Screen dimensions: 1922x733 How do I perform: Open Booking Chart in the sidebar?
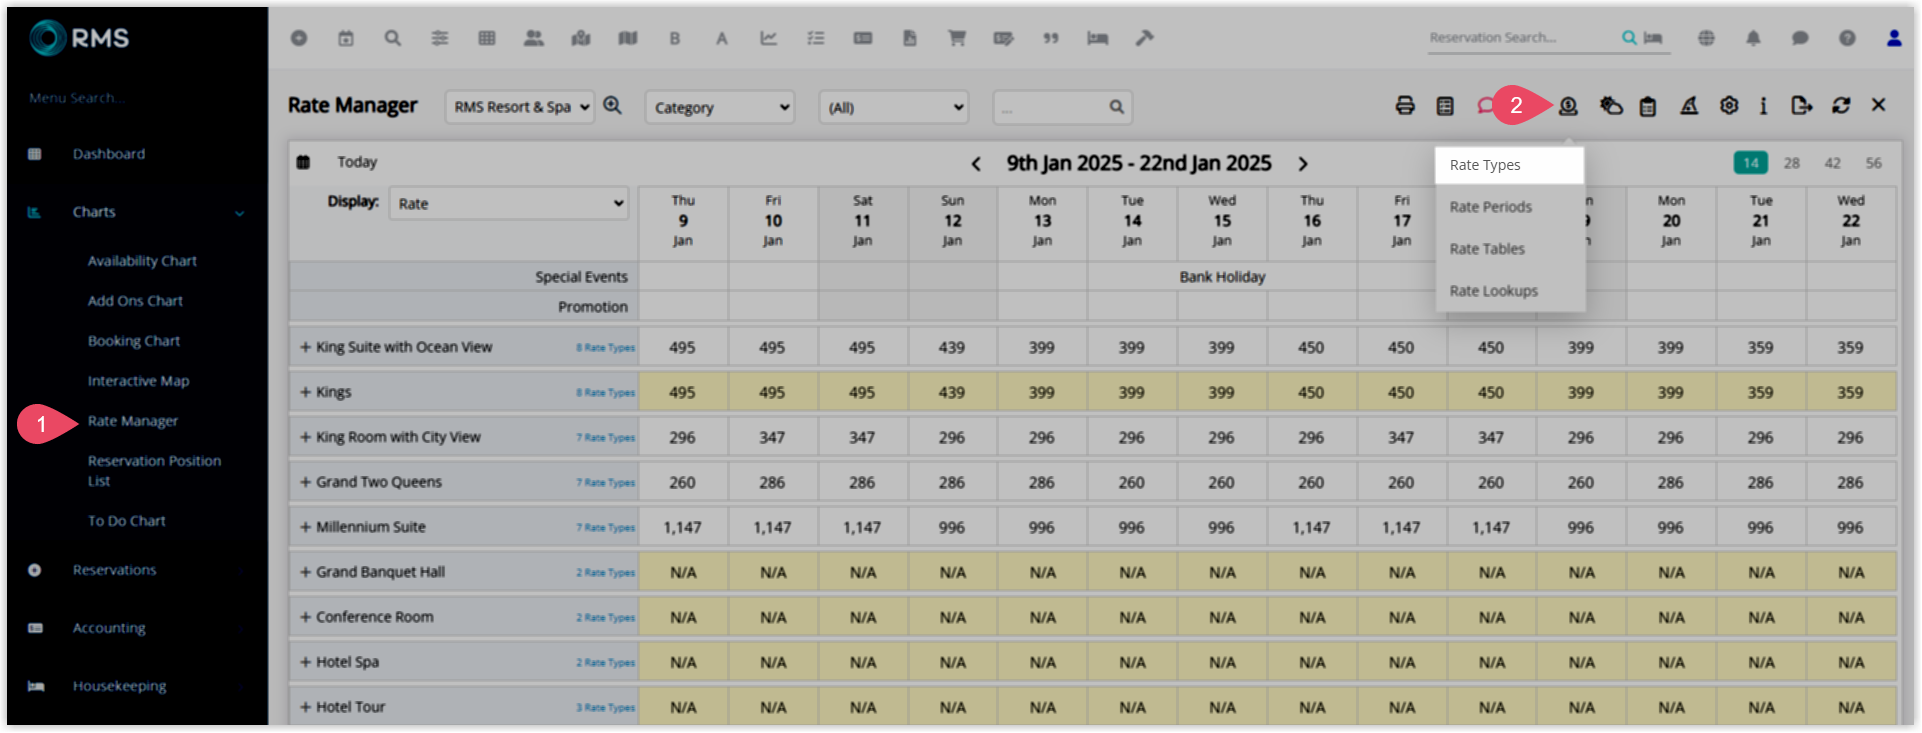click(134, 341)
